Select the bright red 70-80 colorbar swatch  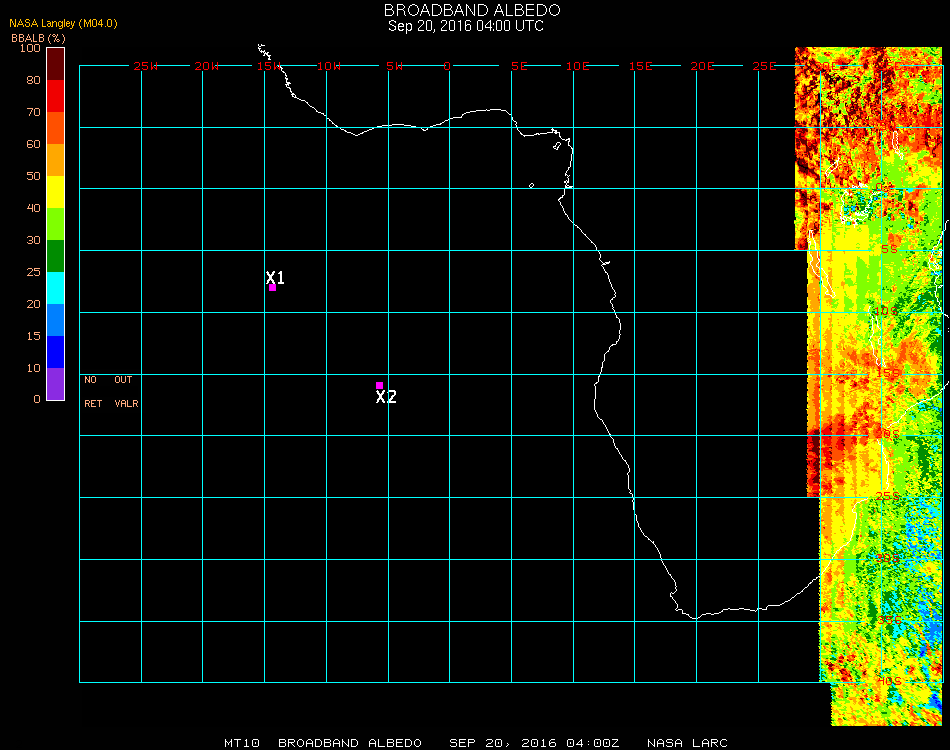click(55, 96)
